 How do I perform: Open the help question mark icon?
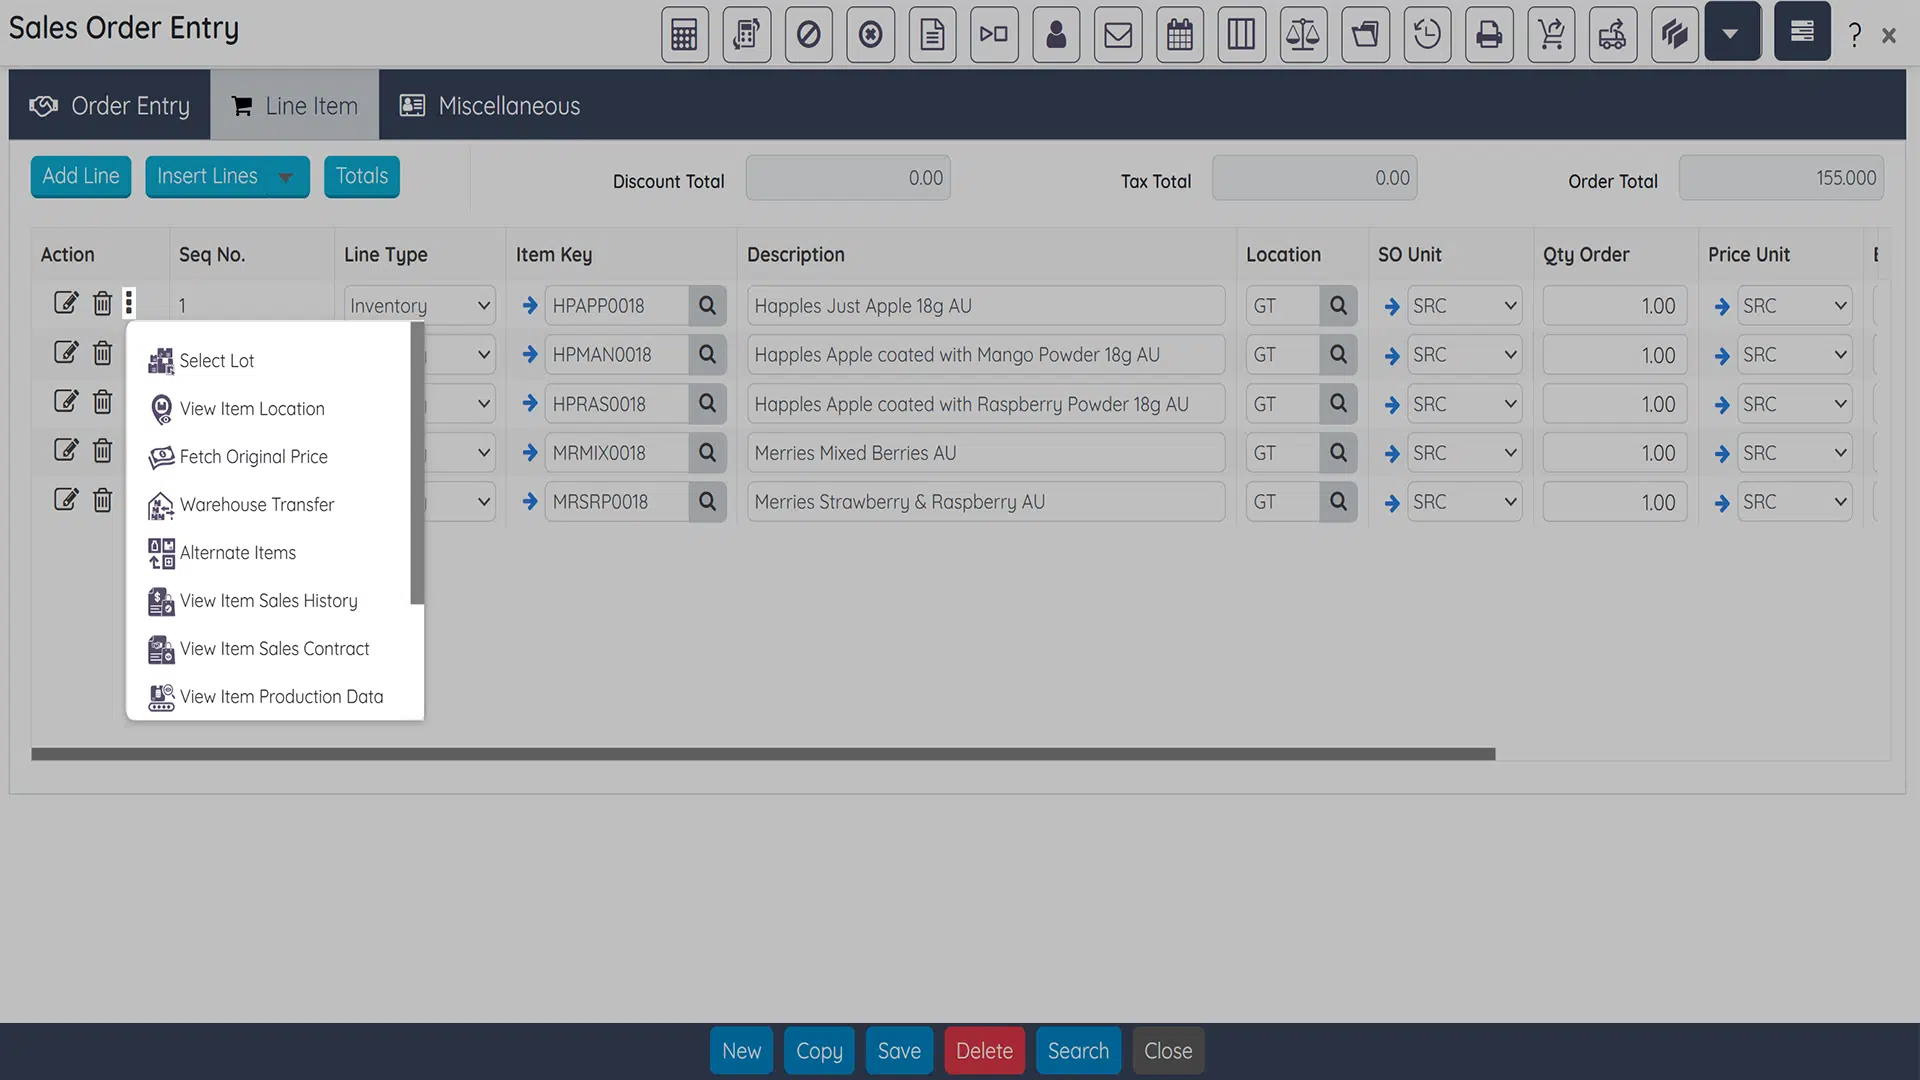1855,35
